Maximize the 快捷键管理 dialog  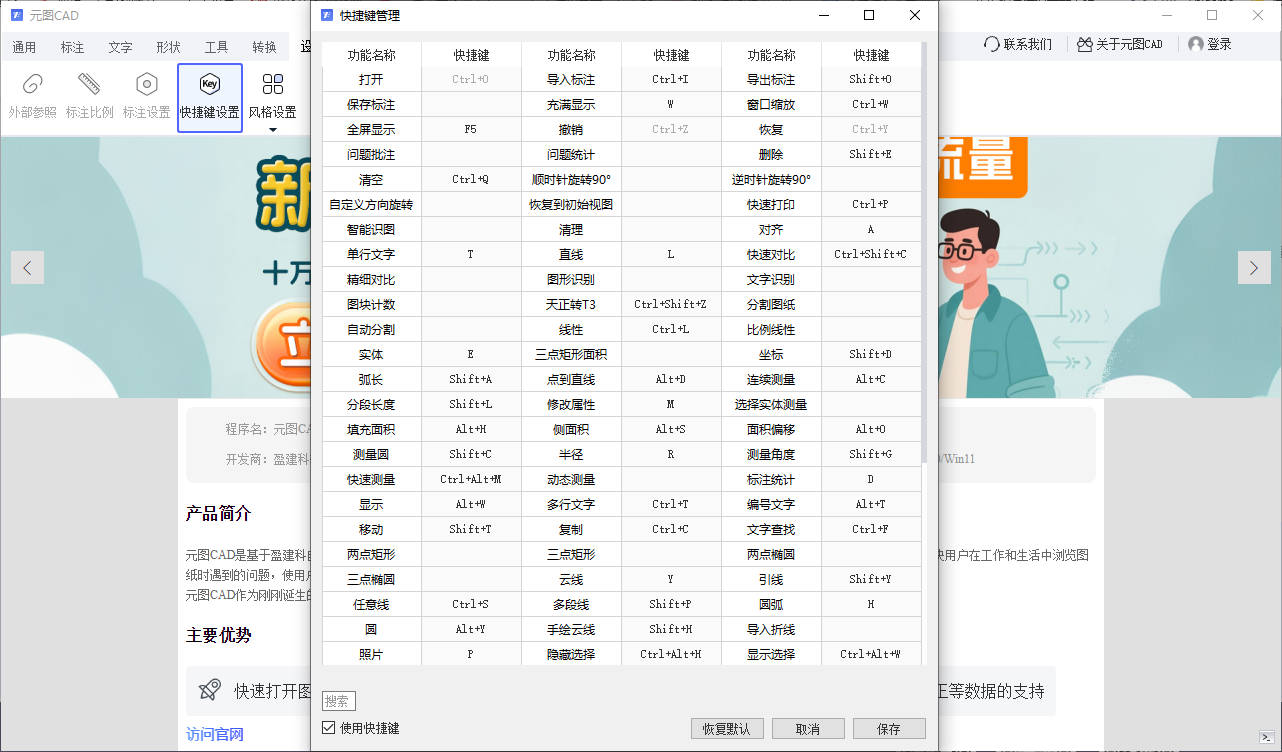[869, 15]
